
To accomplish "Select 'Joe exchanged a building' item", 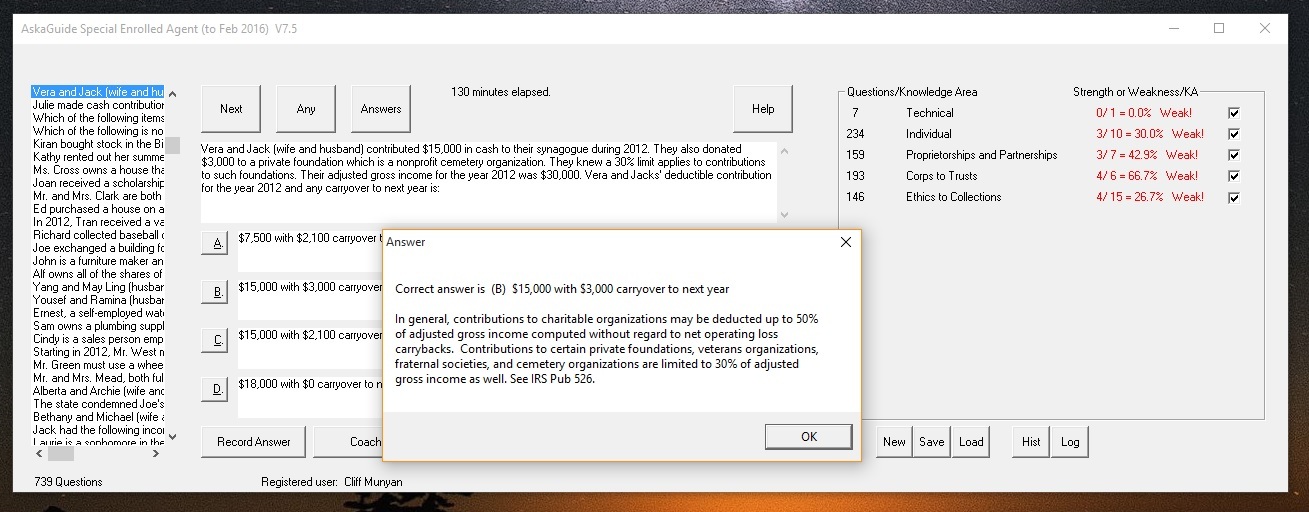I will 98,248.
